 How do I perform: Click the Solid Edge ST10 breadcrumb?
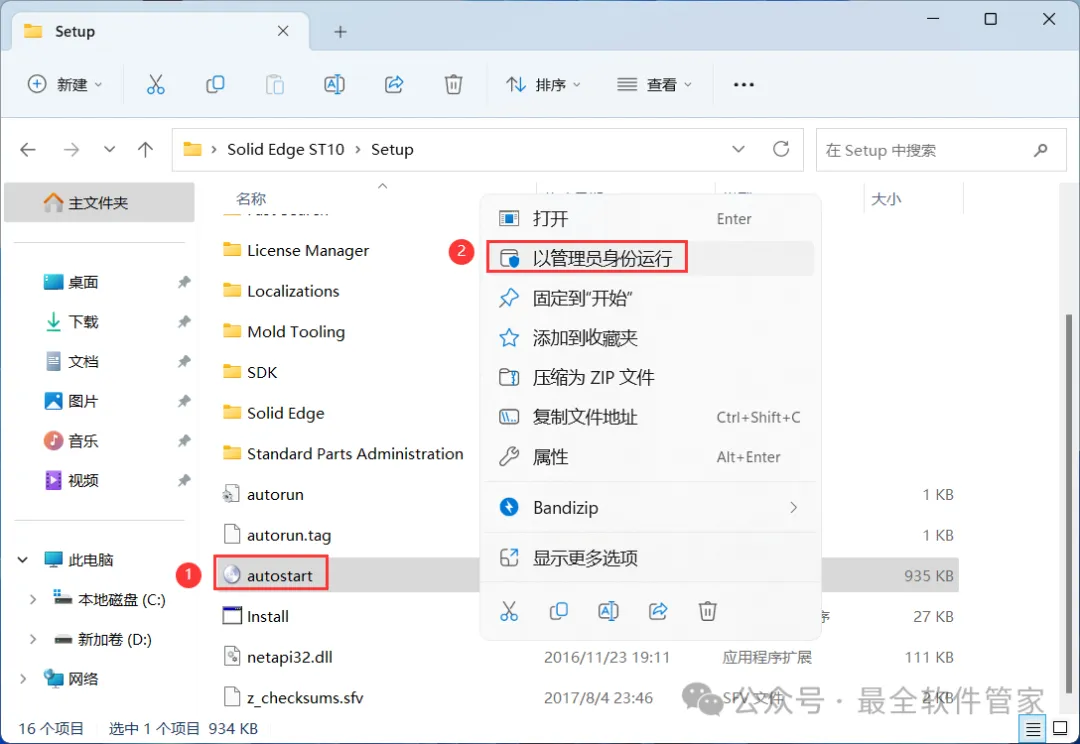[x=285, y=149]
